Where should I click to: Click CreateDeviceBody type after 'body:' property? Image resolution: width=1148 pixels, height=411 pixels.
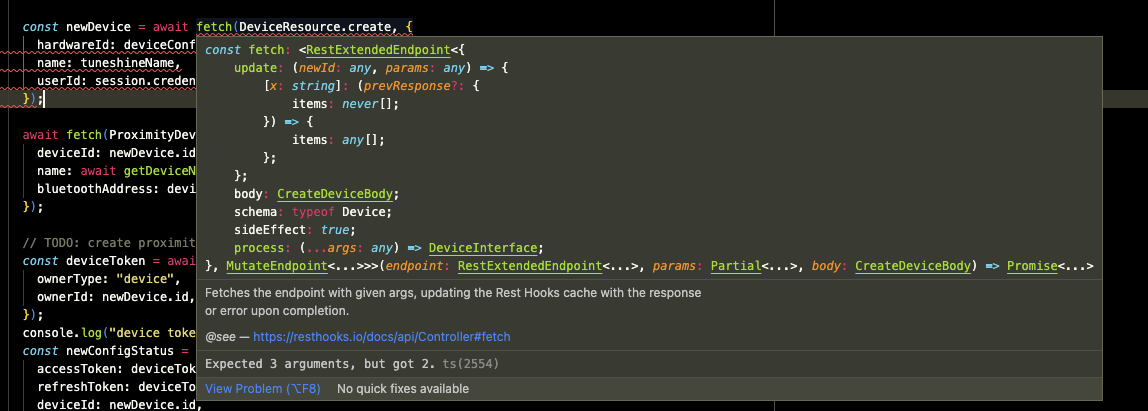point(335,194)
